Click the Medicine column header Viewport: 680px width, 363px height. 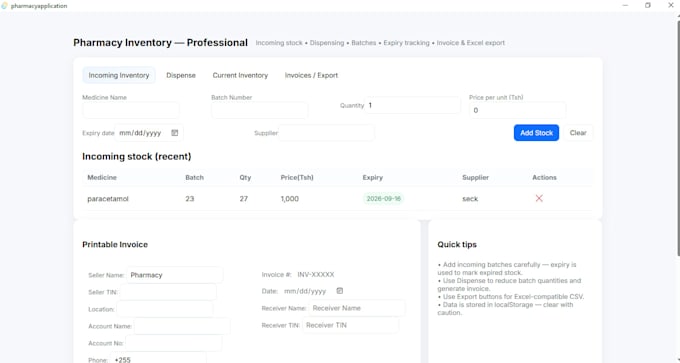(x=102, y=177)
